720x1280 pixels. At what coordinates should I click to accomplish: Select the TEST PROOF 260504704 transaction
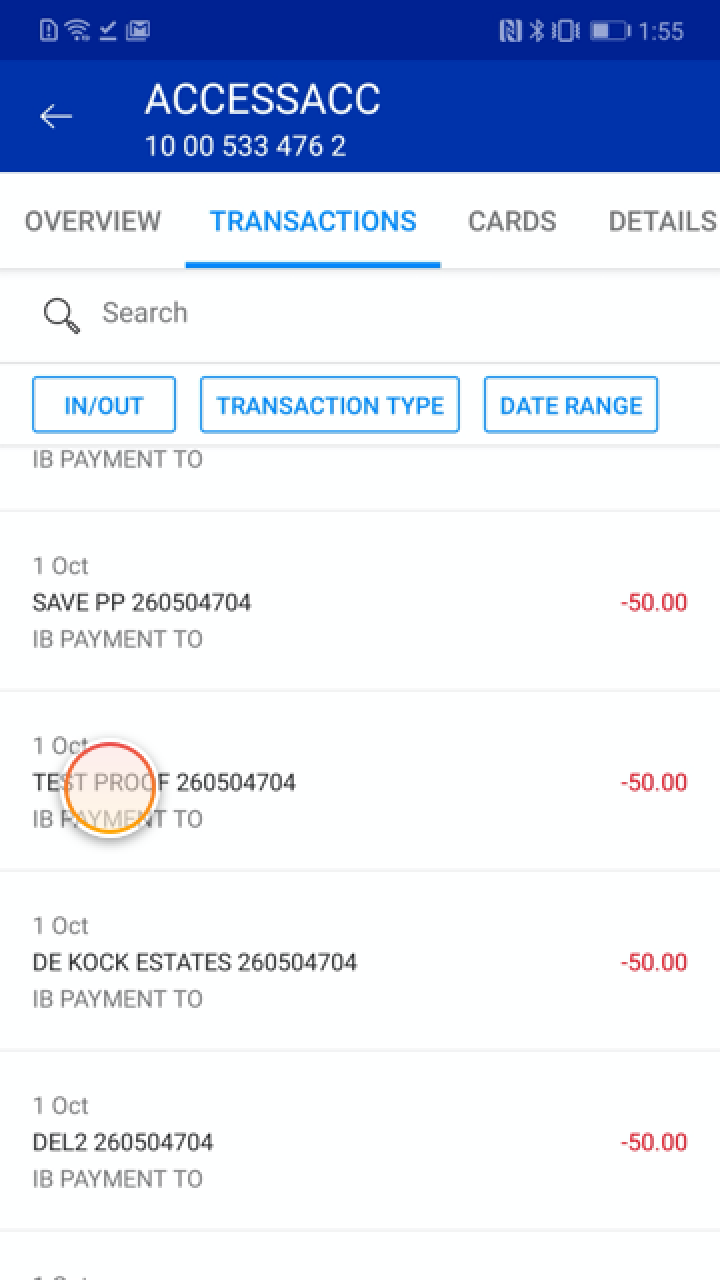click(x=360, y=782)
